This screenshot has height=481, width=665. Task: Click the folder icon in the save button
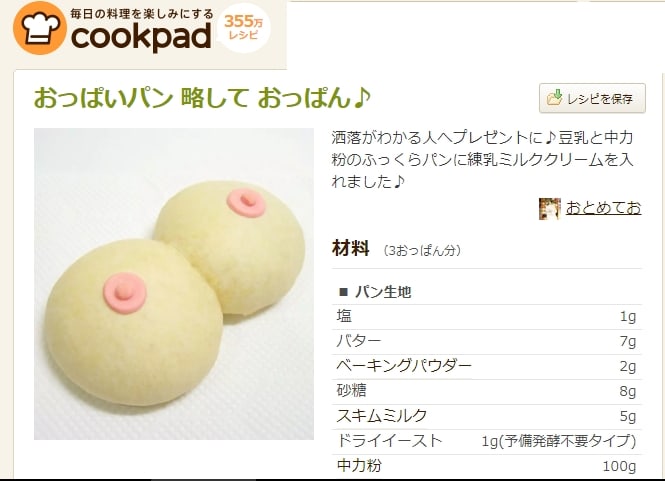point(554,98)
